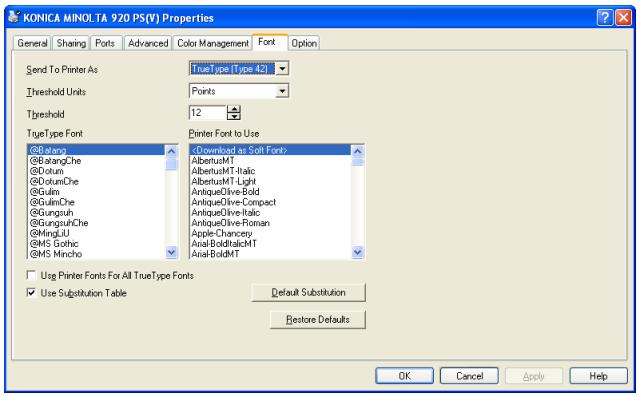This screenshot has width=637, height=396.
Task: Click the Default Substitution button
Action: [308, 292]
